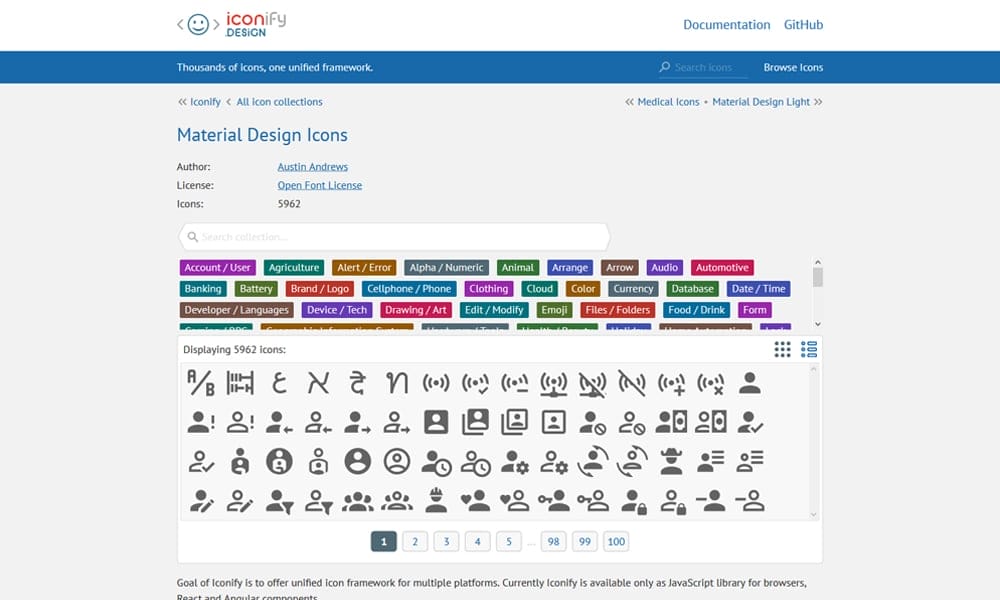The image size is (1000, 600).
Task: Click the icon grid scroll-down arrow
Action: pos(813,515)
